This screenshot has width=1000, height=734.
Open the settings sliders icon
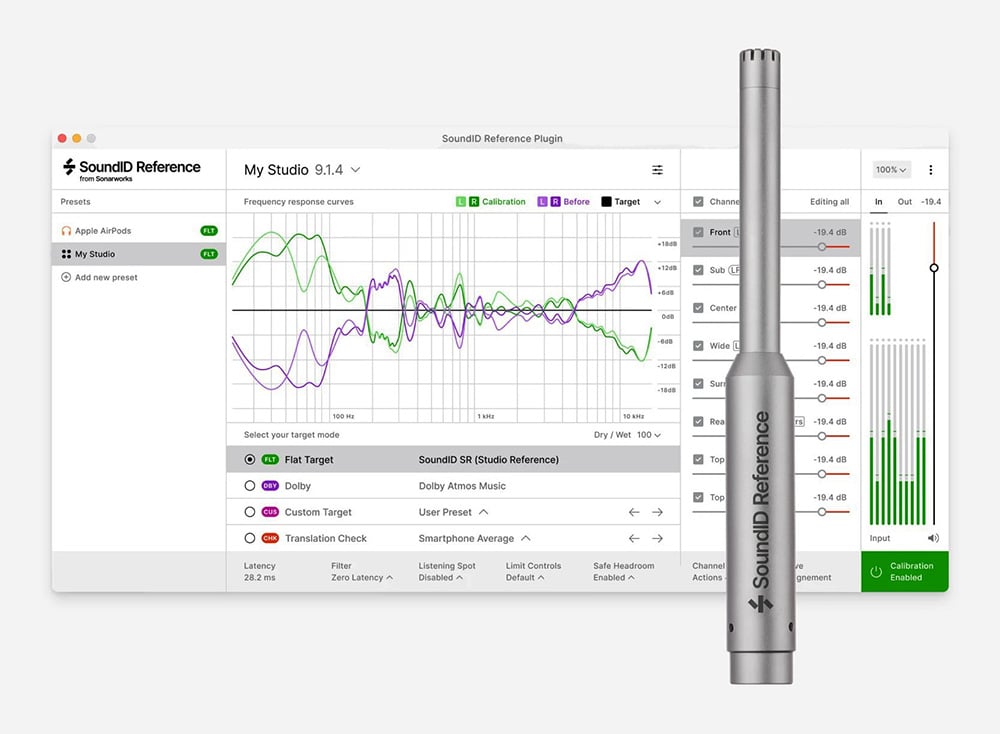(x=657, y=170)
